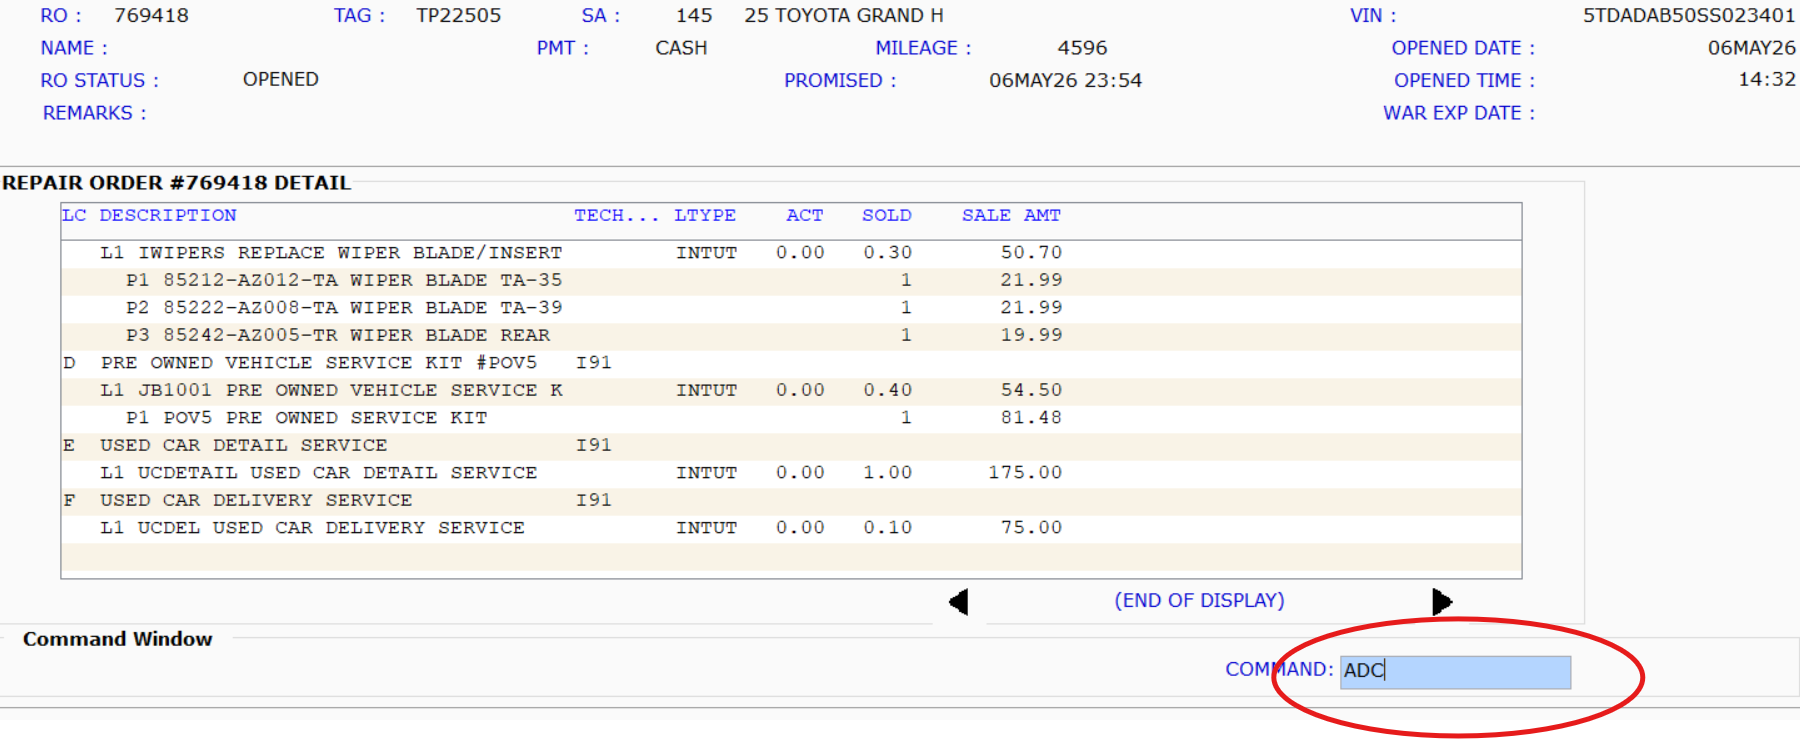Screen dimensions: 1800x739
Task: Select line E USED CAR DETAIL SERVICE
Action: (x=791, y=446)
